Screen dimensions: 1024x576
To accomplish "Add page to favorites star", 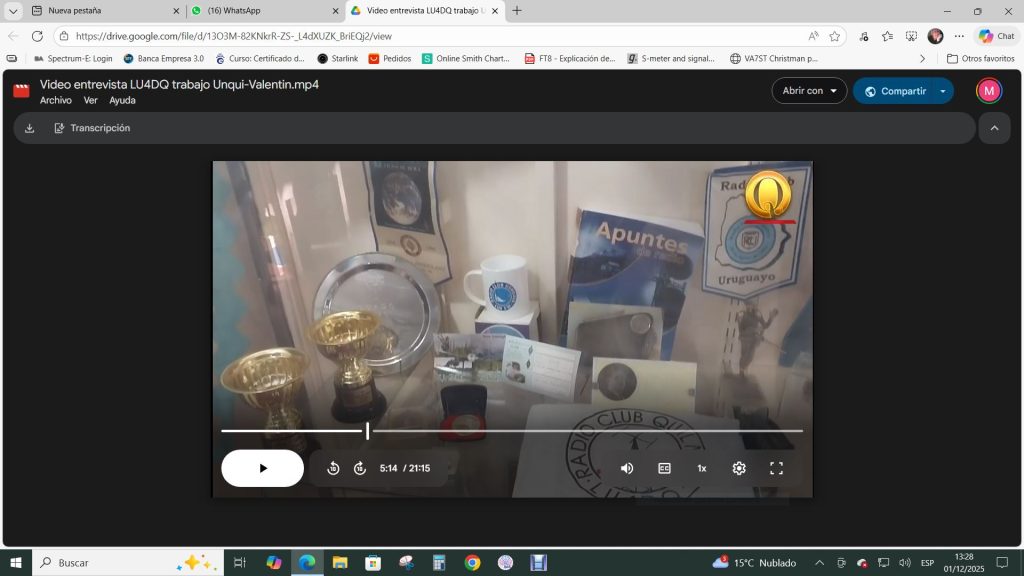I will click(x=835, y=36).
